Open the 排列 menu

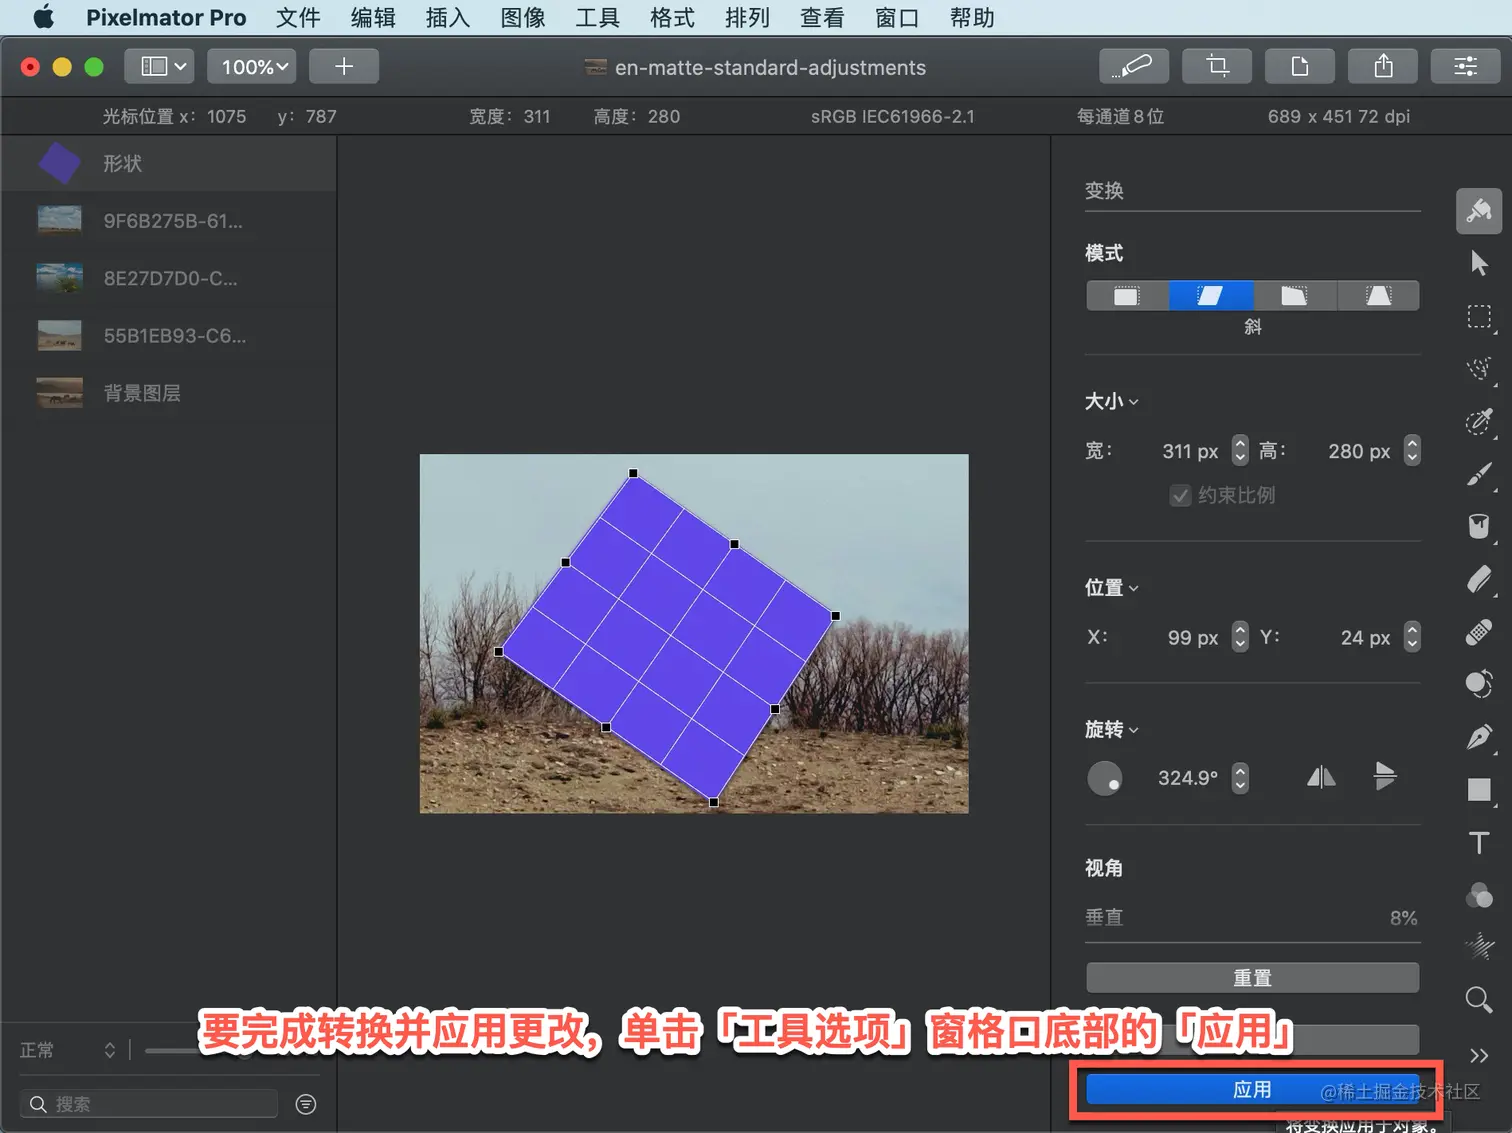[747, 17]
